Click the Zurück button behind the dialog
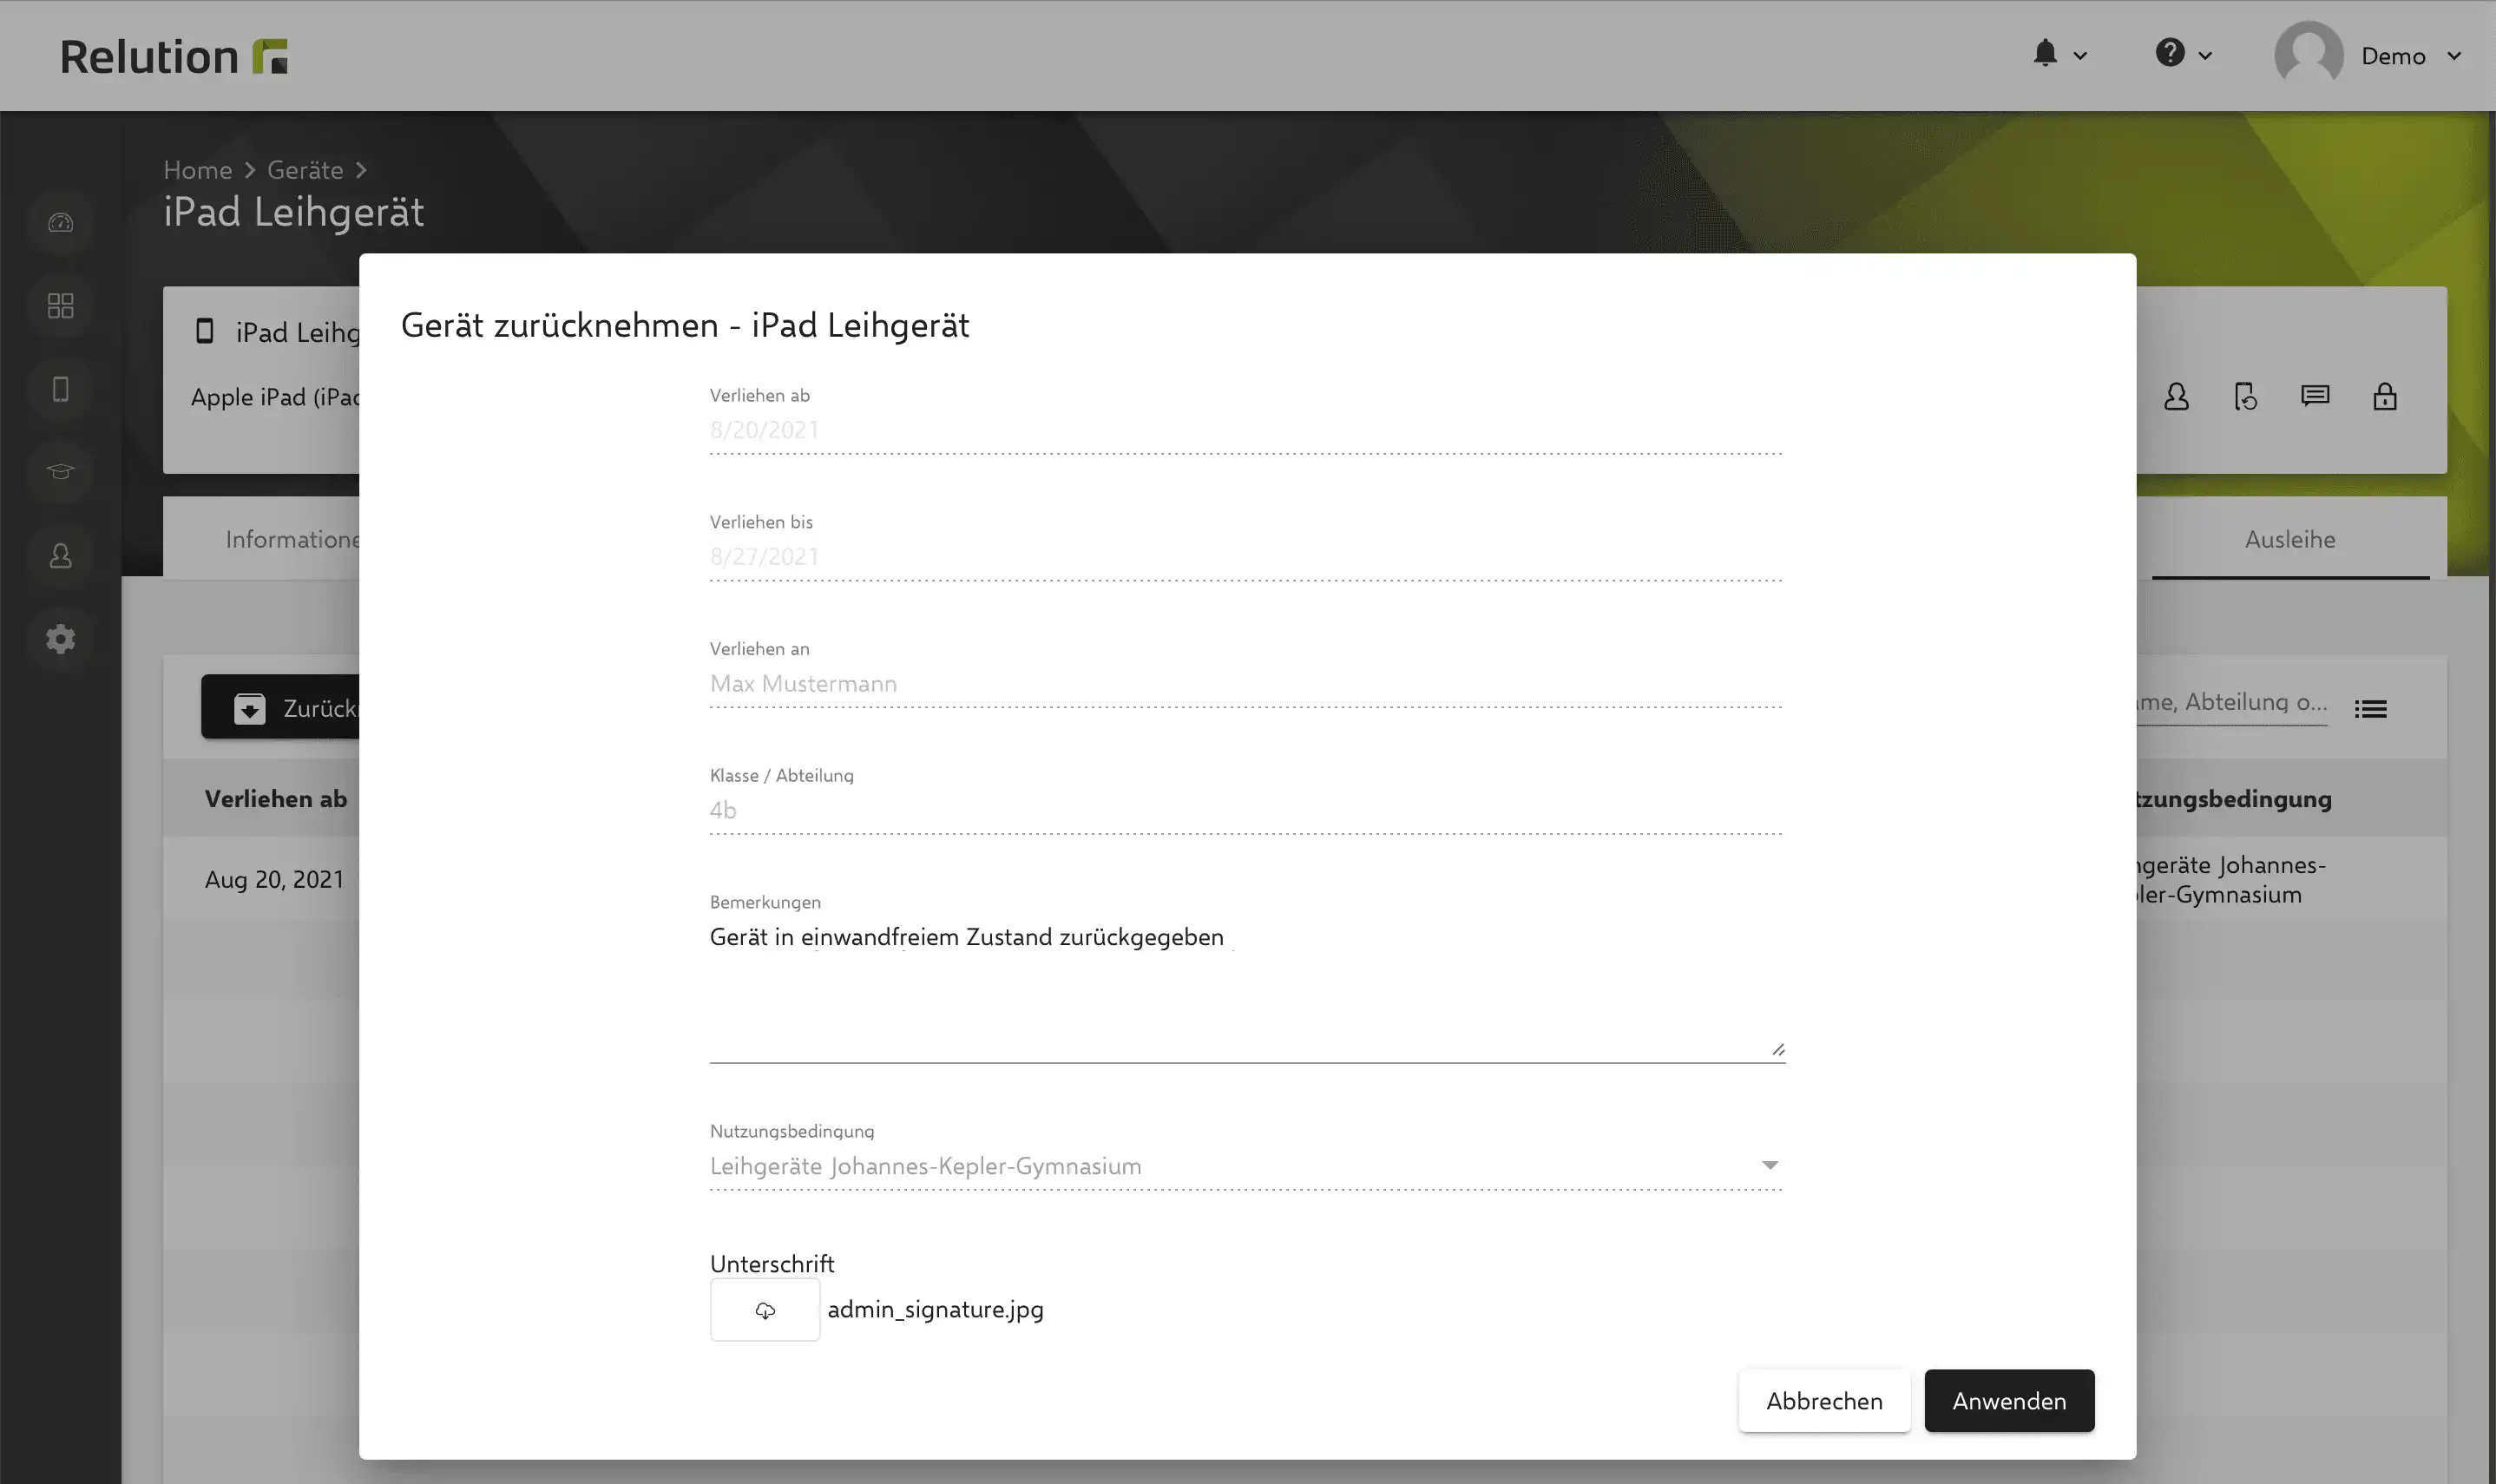 [x=280, y=707]
